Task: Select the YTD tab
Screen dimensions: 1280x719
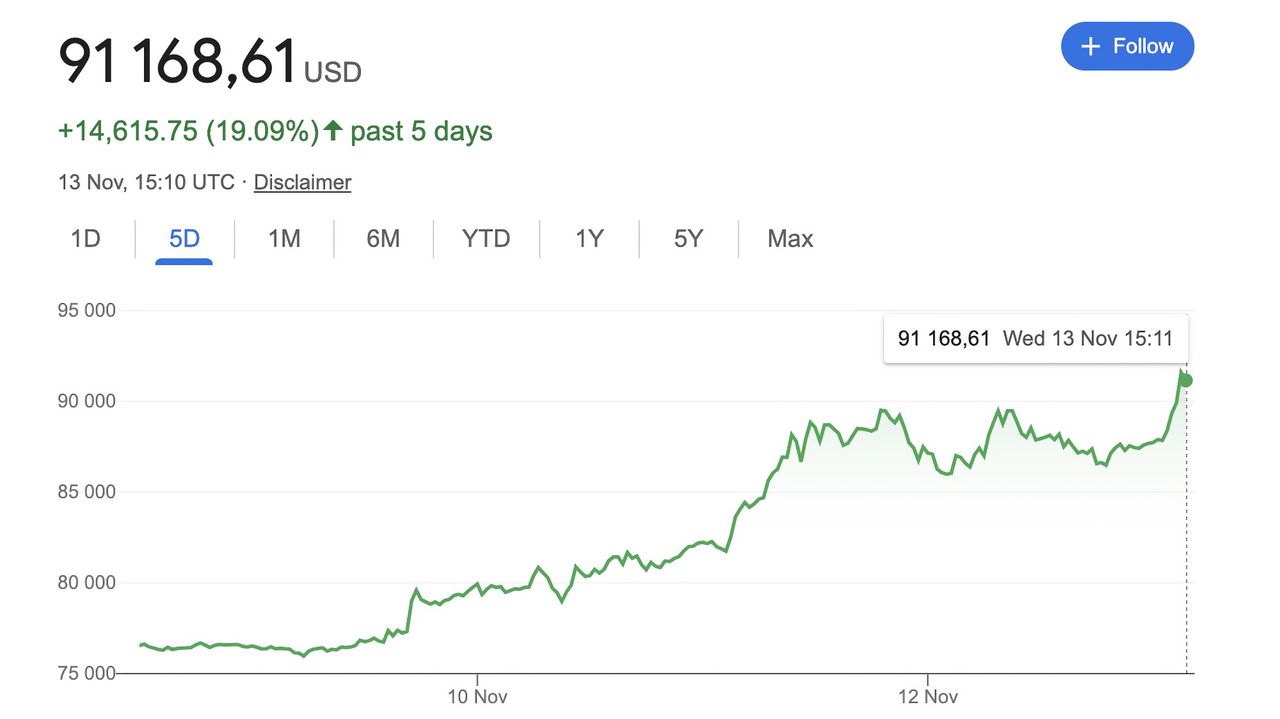Action: 486,239
